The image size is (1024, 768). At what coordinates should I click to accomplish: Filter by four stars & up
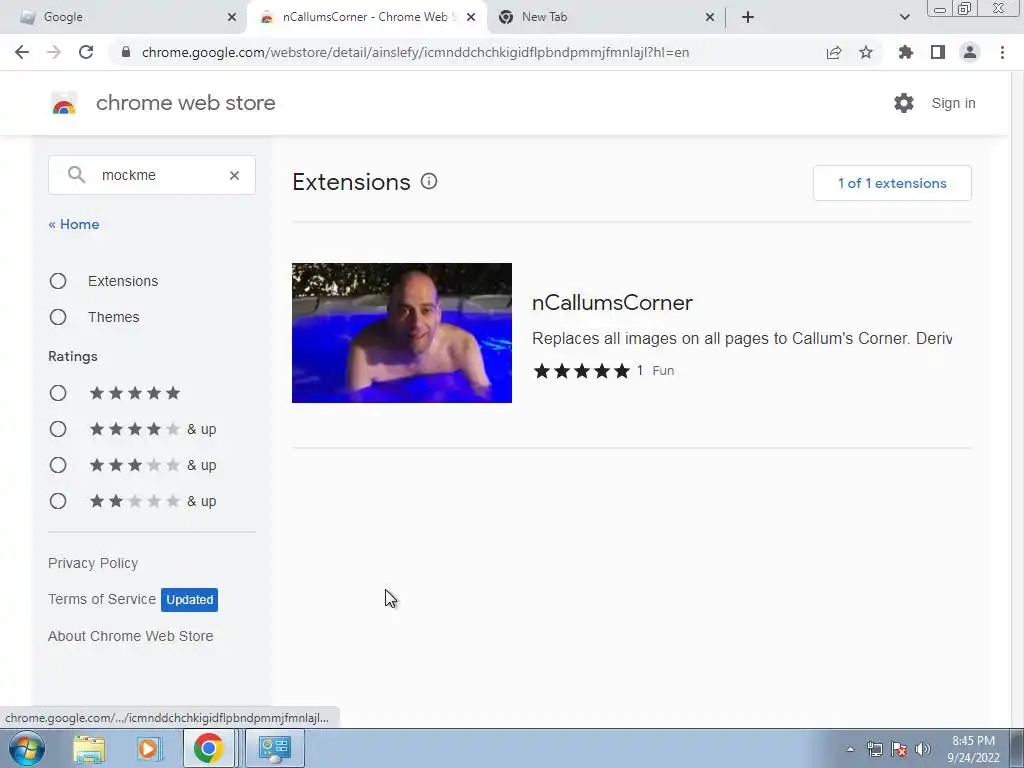pos(58,429)
